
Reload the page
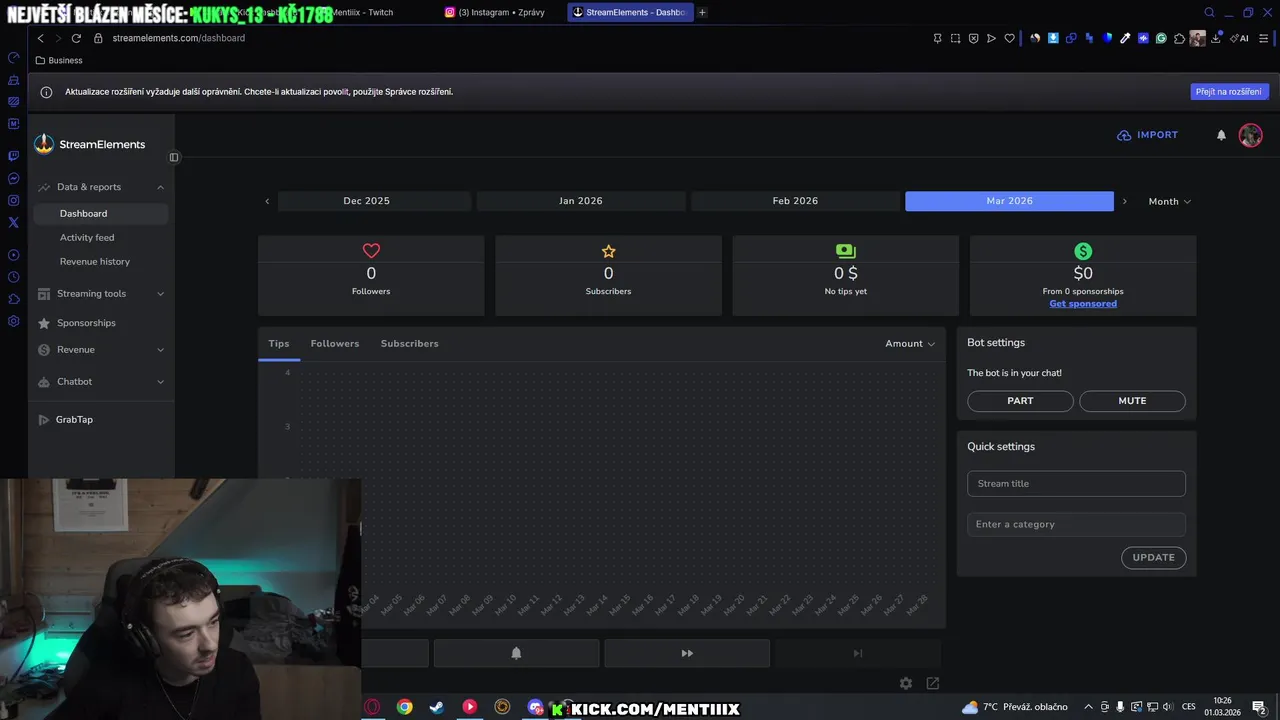click(76, 38)
